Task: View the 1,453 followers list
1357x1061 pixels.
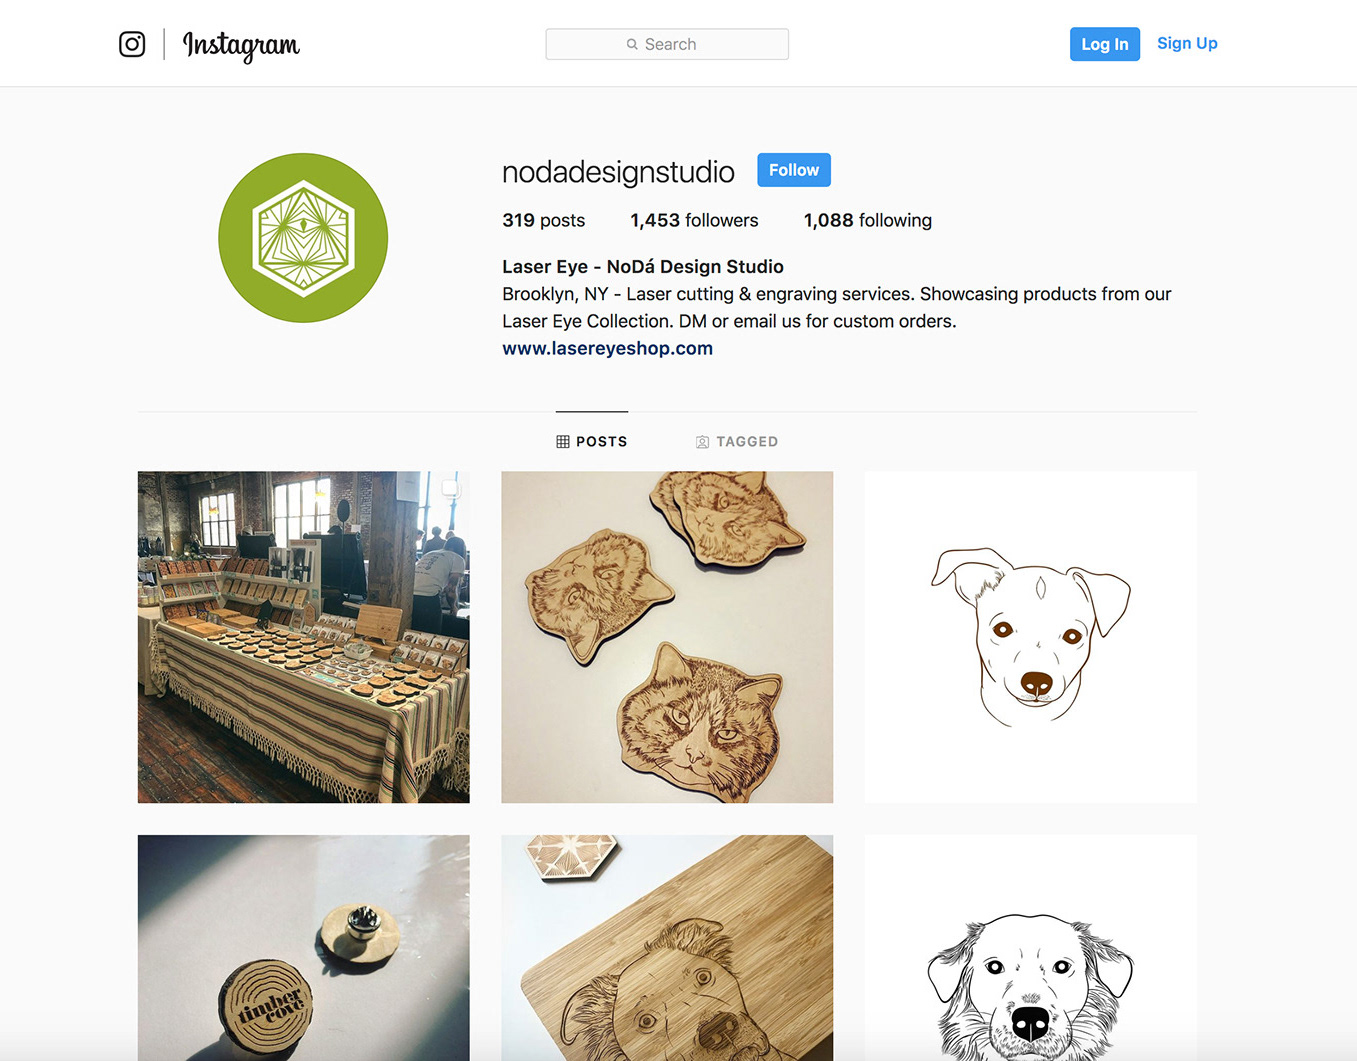Action: [694, 220]
